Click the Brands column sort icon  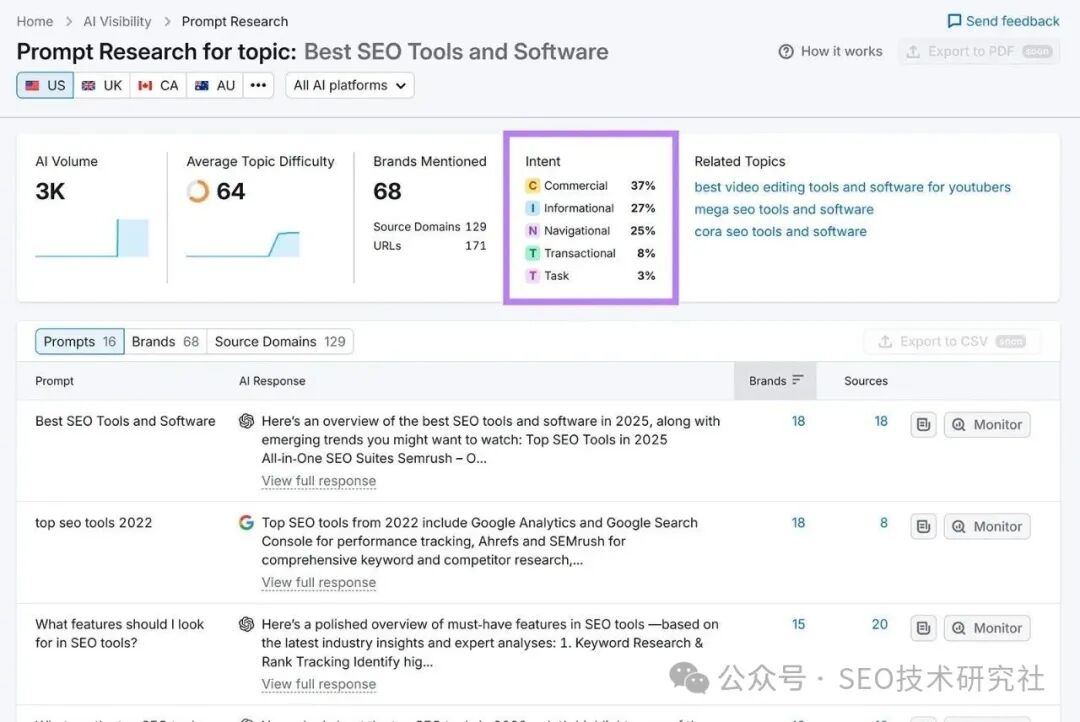click(x=798, y=380)
